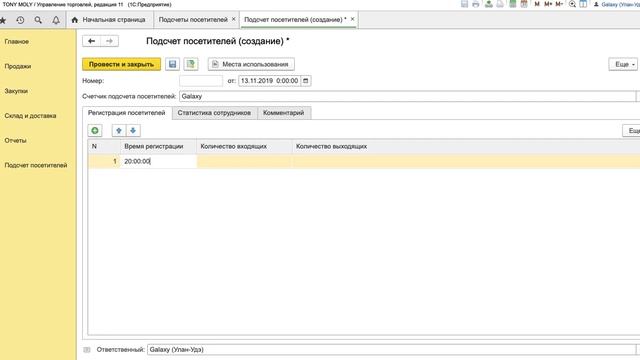Click the M memory button
This screenshot has width=640, height=360.
click(x=537, y=4)
